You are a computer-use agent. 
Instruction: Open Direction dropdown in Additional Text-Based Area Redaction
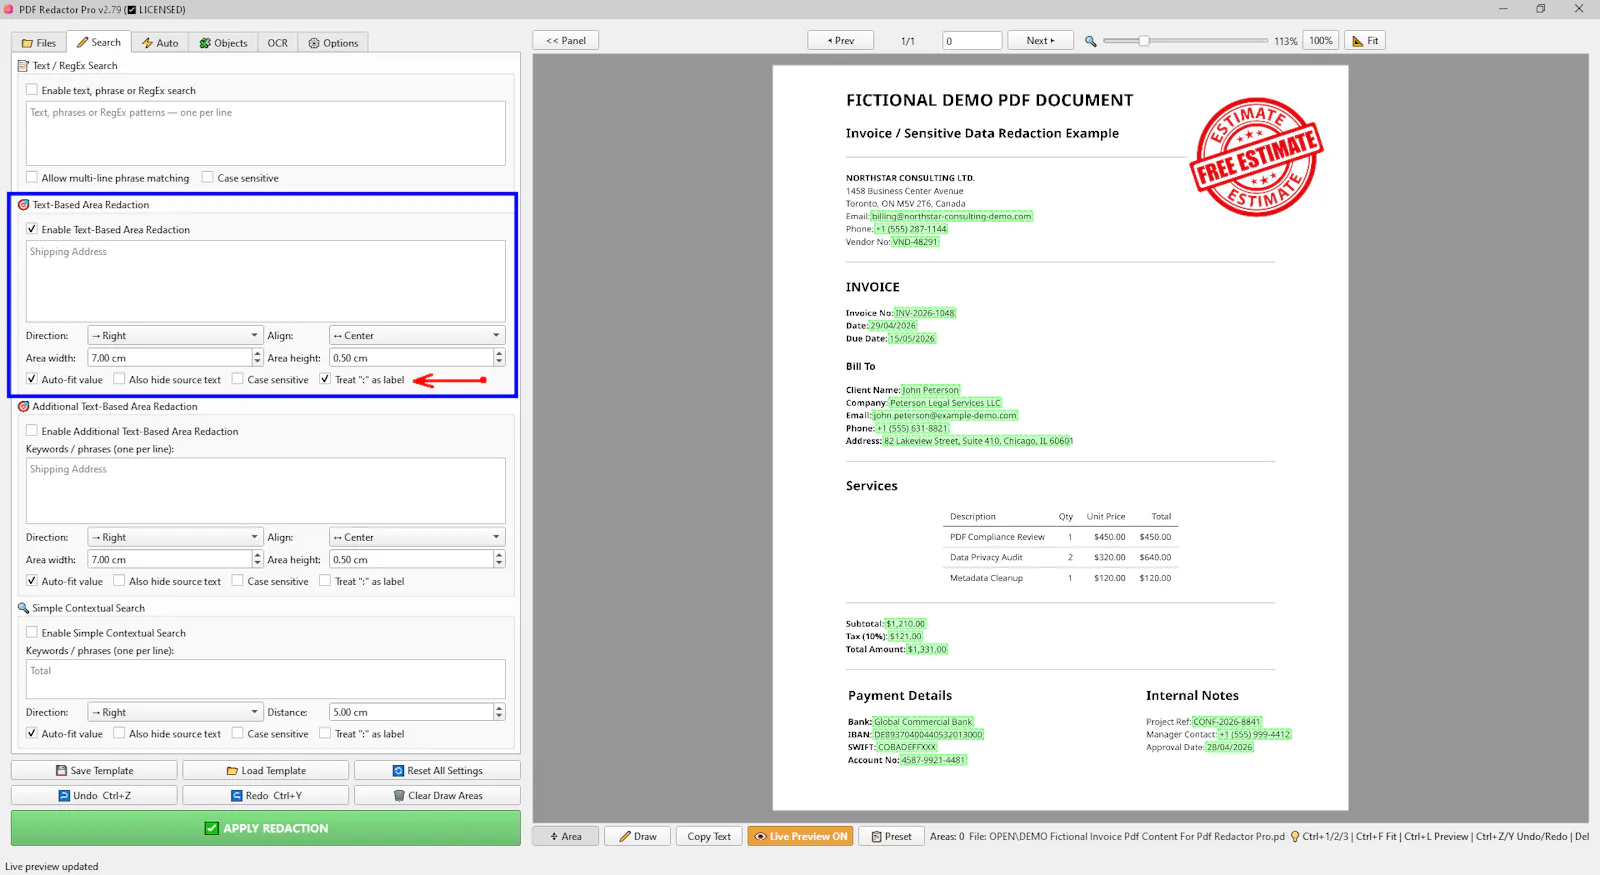175,537
